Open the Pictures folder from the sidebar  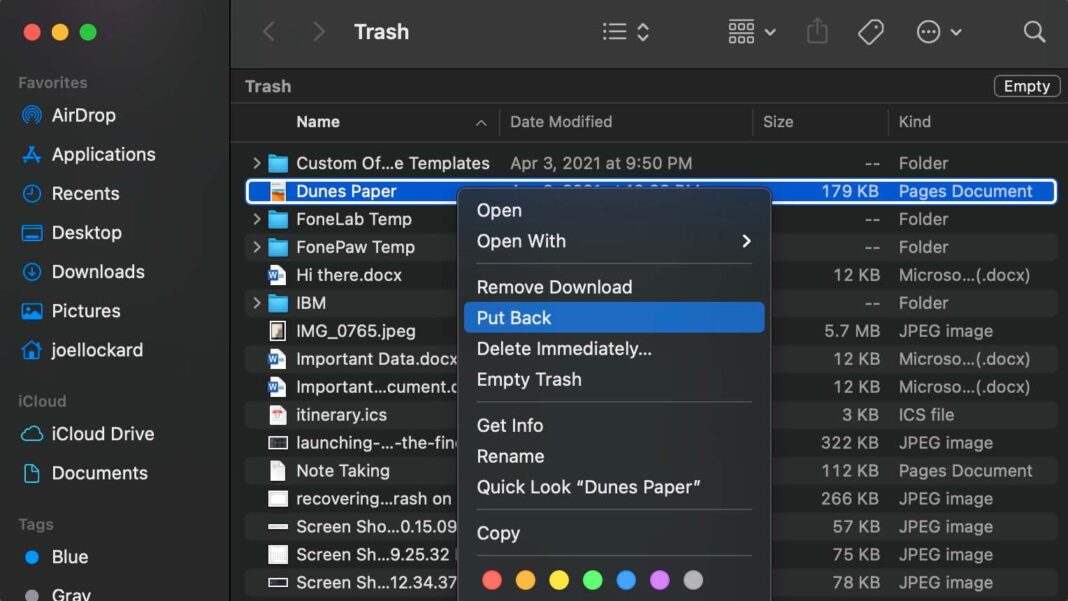pos(82,310)
